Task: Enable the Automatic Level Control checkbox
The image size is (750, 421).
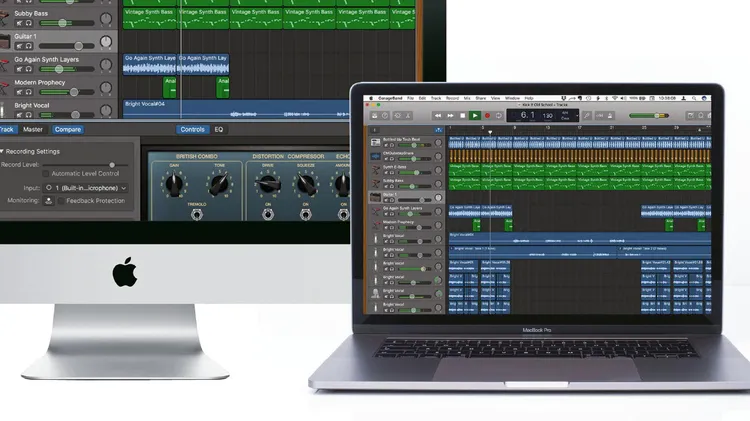Action: (x=45, y=174)
